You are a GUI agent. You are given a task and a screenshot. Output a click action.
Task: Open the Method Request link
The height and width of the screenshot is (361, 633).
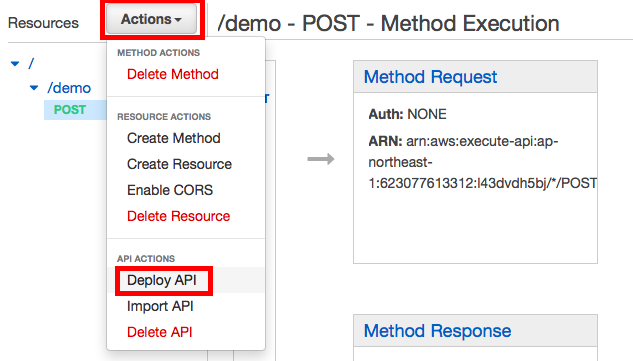click(x=430, y=77)
